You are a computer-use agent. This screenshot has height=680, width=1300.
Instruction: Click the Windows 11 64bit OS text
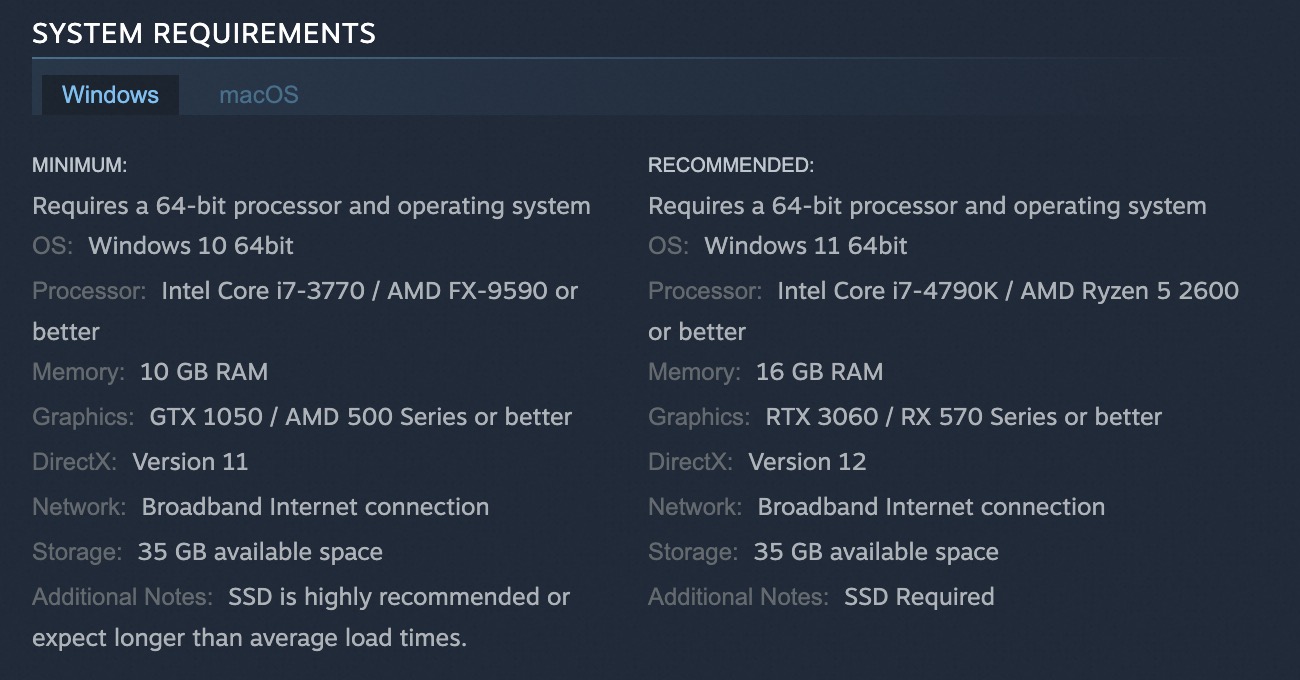[x=806, y=246]
